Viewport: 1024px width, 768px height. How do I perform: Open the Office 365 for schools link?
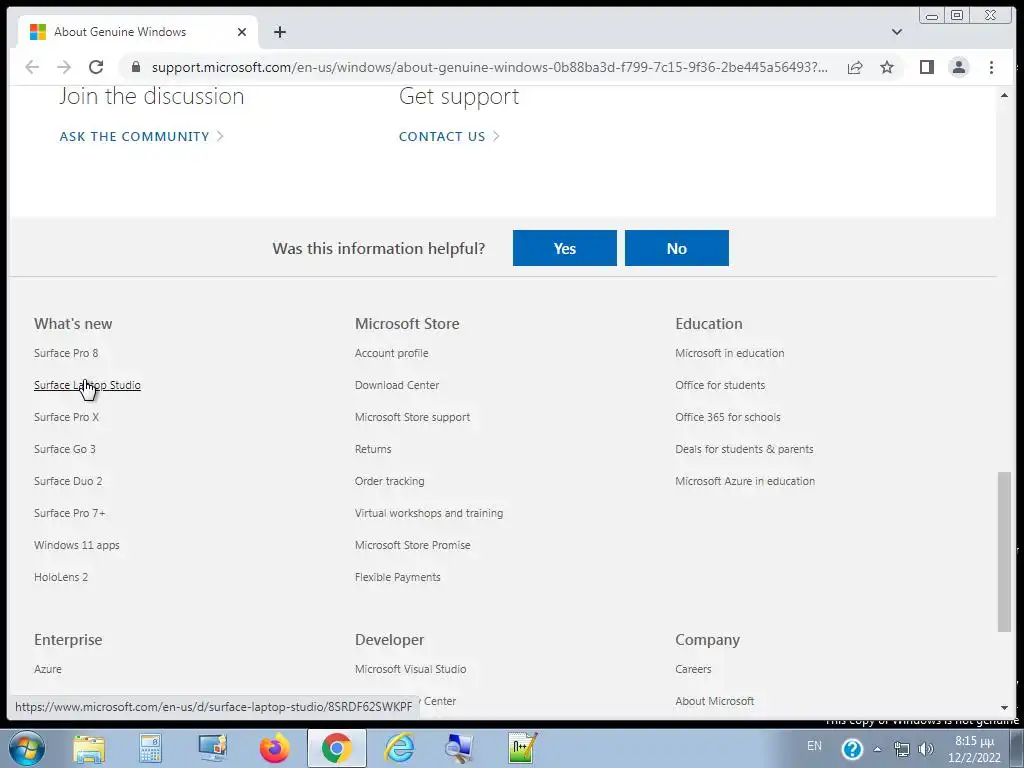click(728, 417)
